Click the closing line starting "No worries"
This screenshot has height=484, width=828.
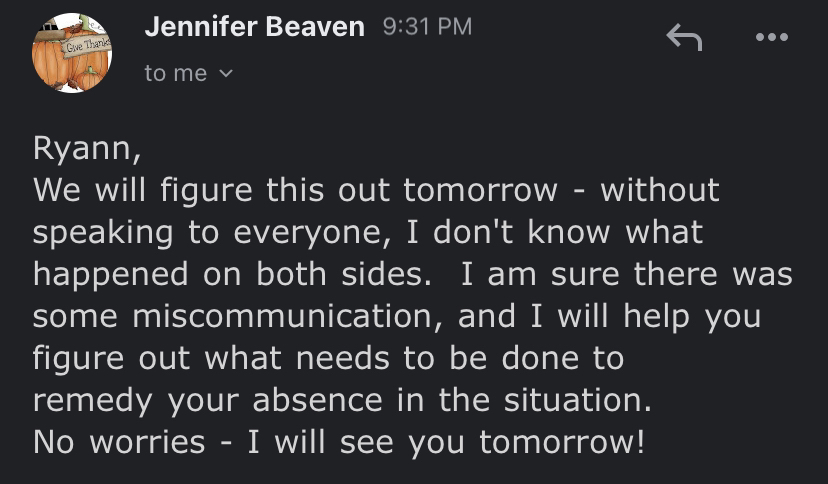coord(339,442)
